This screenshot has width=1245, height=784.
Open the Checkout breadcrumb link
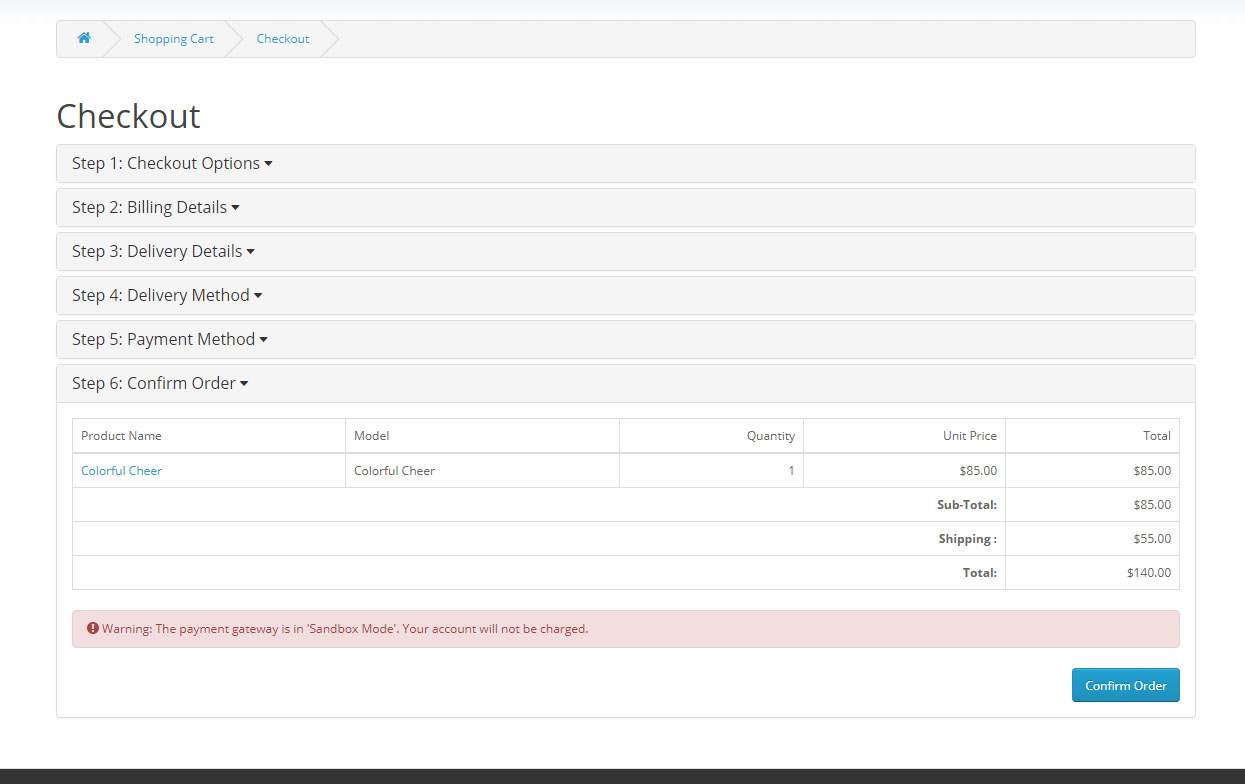click(x=283, y=39)
